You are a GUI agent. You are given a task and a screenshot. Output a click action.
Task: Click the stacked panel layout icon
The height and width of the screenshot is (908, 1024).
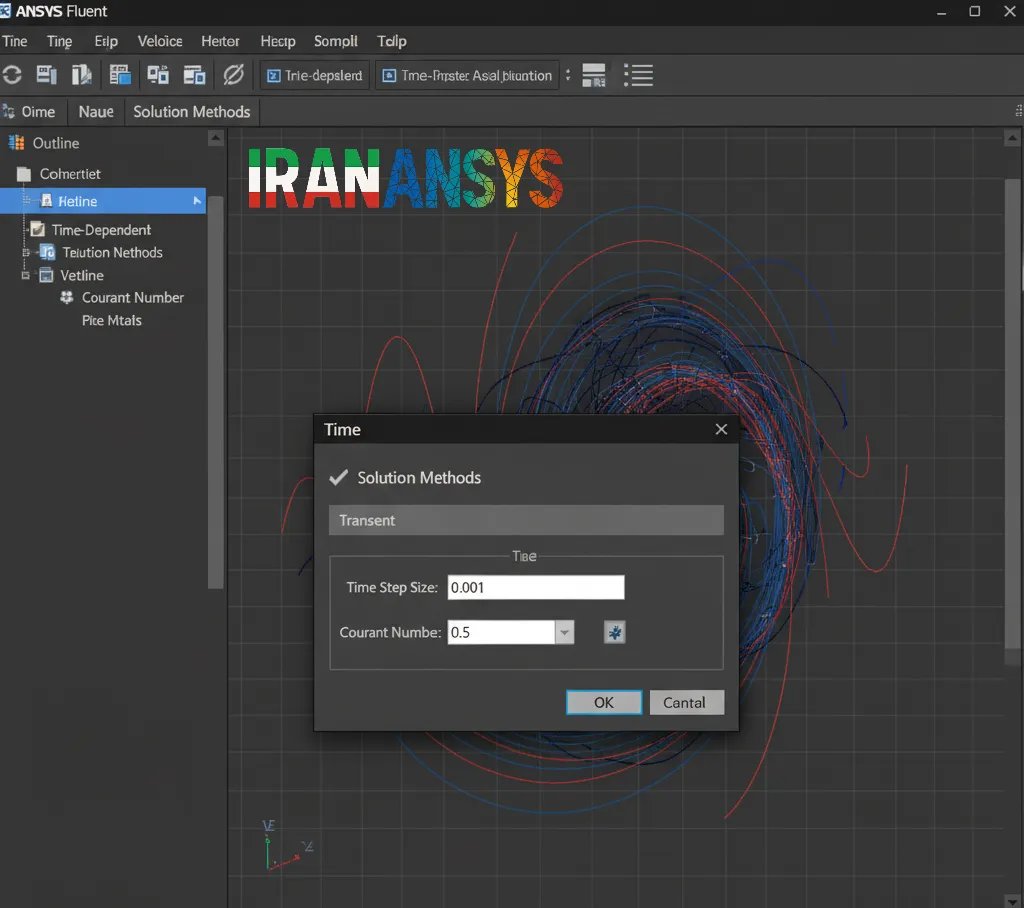pos(594,75)
